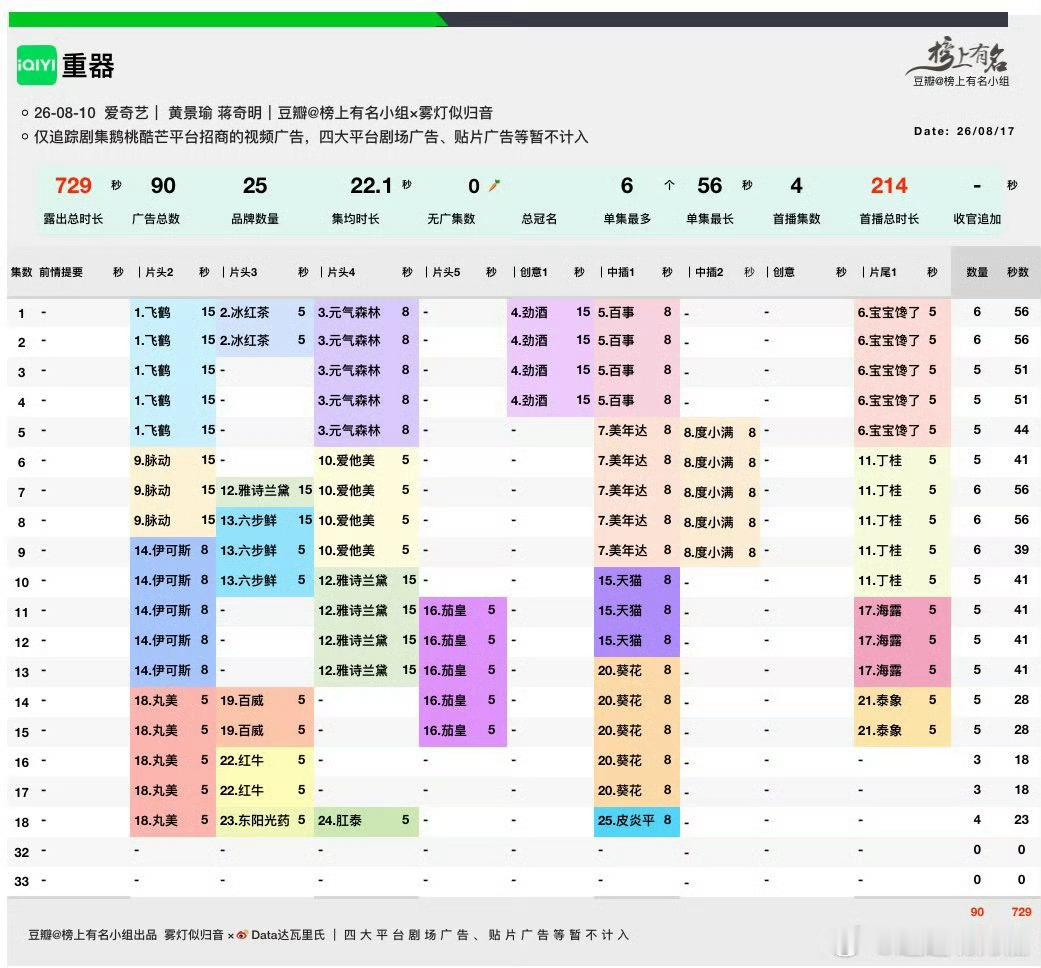Click the 广告总数 label
The image size is (1041, 968).
tap(155, 218)
